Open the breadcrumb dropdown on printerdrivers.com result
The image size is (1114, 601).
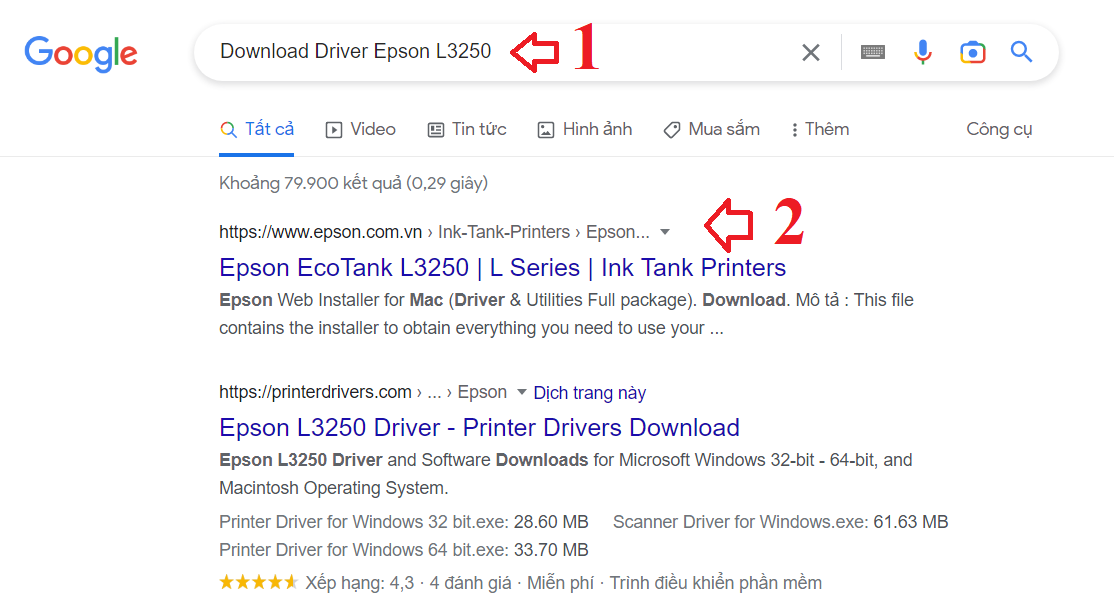[521, 392]
